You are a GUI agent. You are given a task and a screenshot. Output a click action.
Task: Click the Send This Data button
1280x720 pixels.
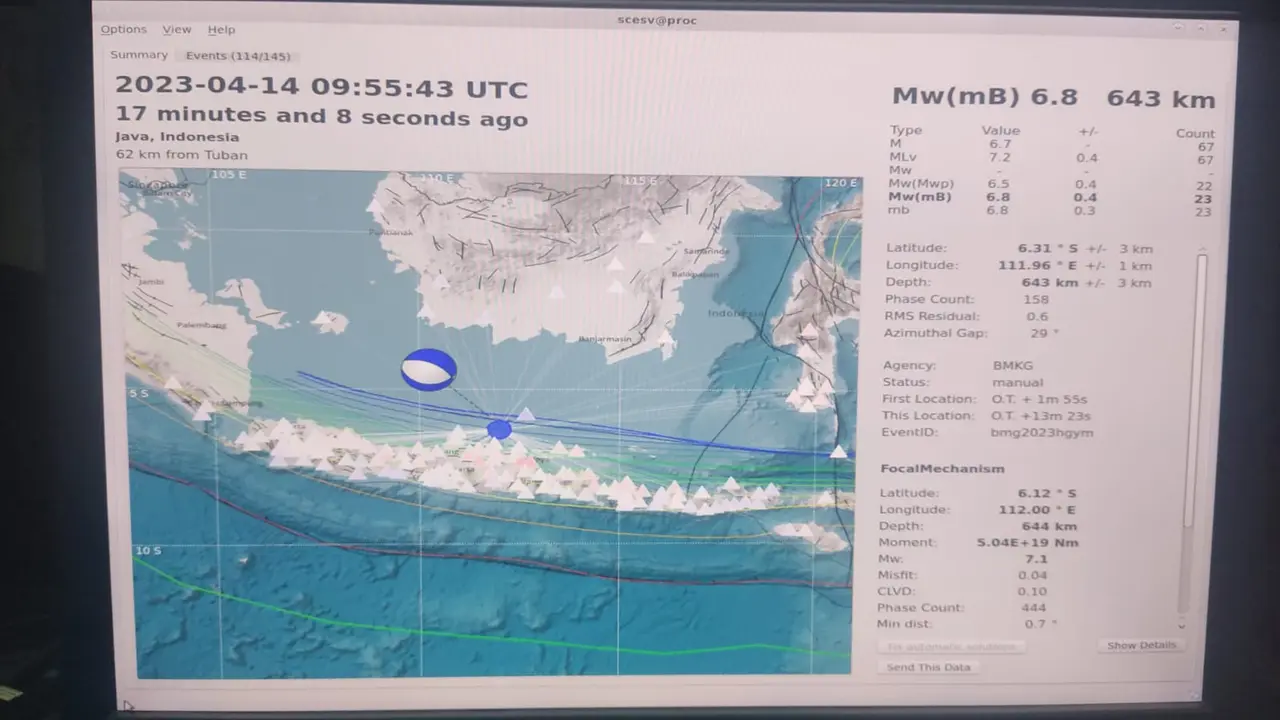[928, 667]
